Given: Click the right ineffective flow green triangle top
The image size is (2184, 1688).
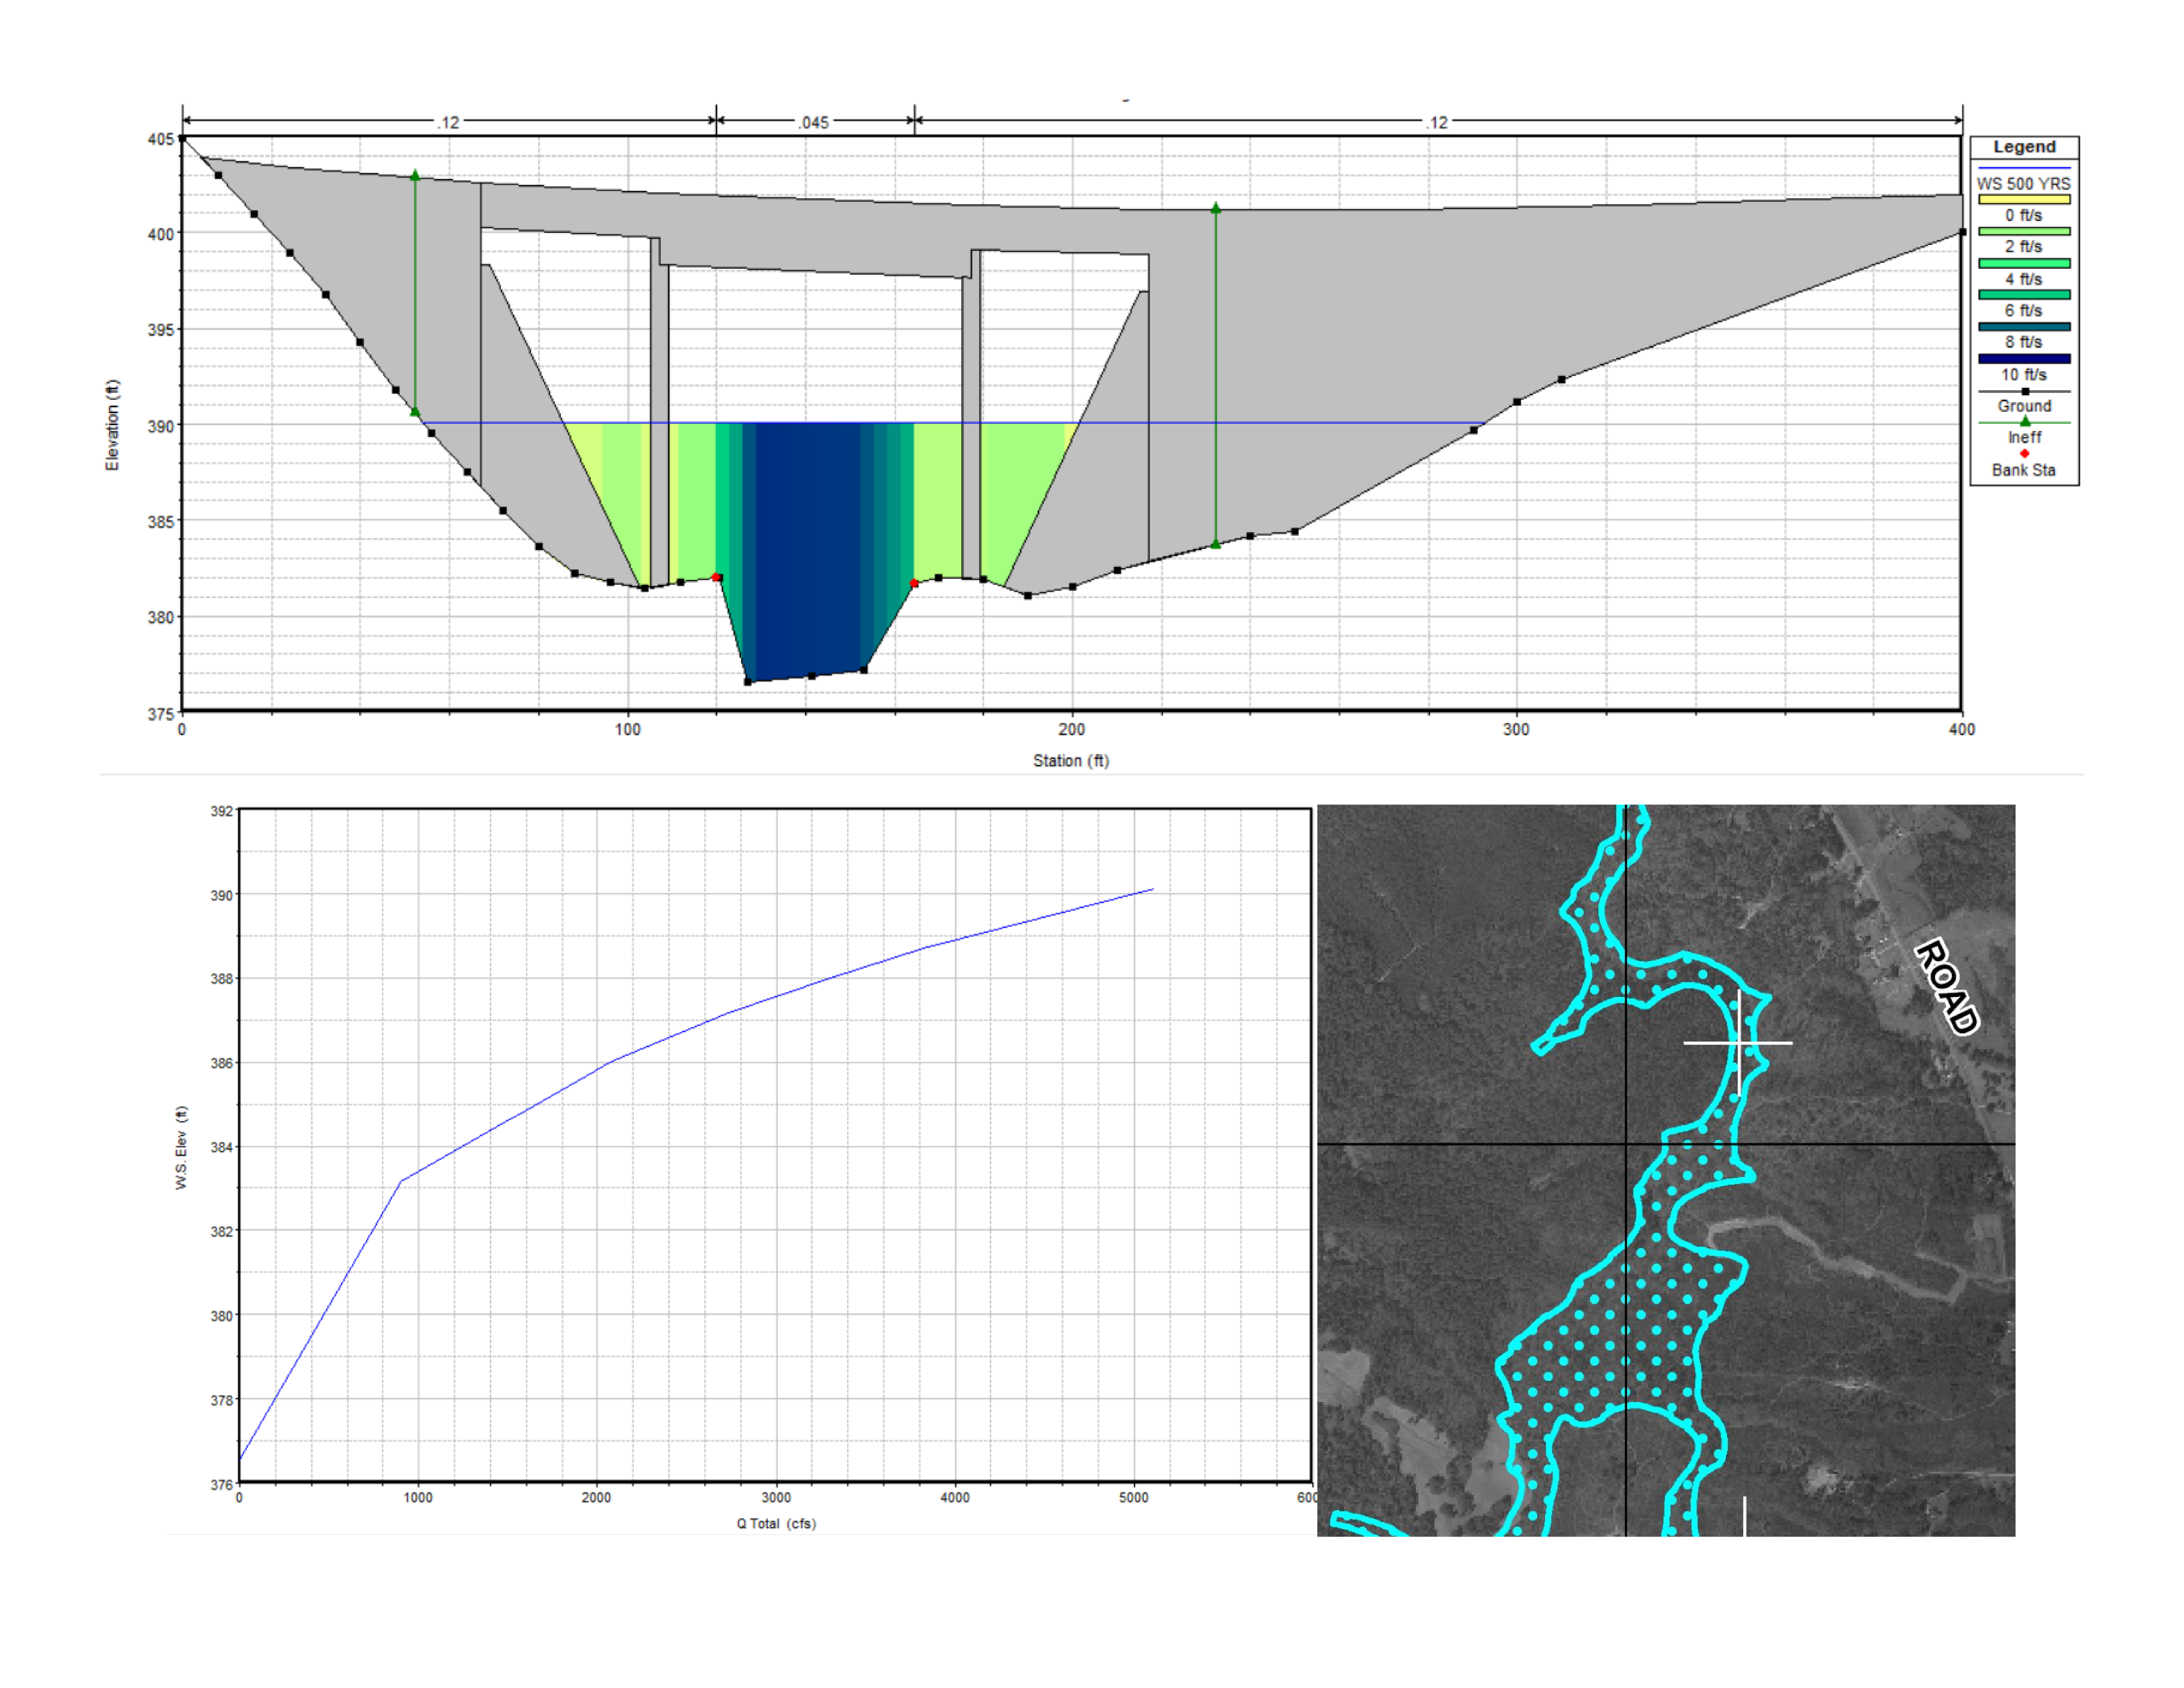Looking at the screenshot, I should pos(1216,208).
